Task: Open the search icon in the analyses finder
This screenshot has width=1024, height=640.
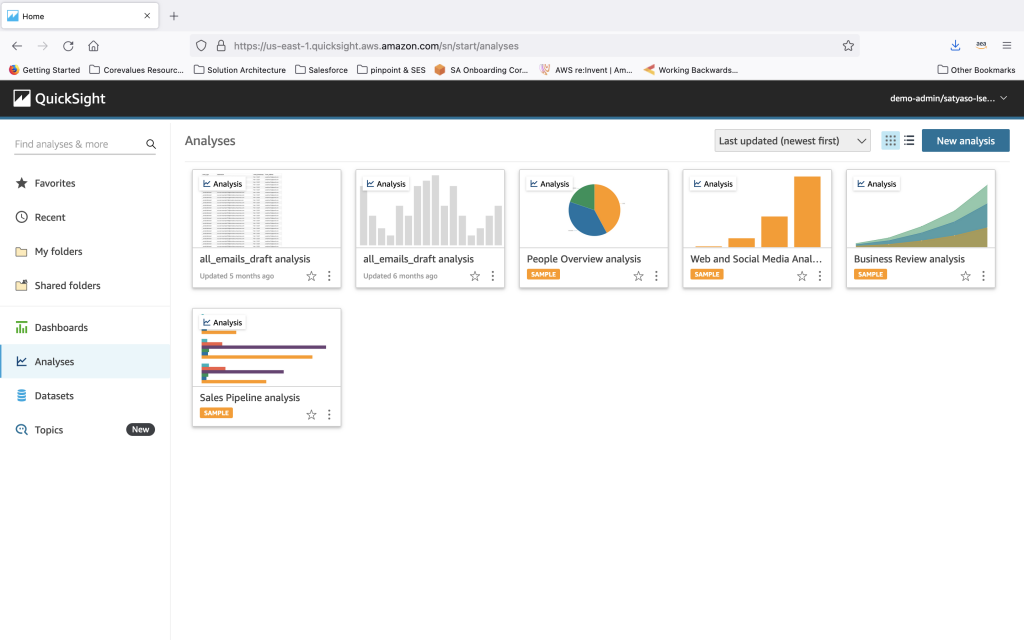Action: click(150, 144)
